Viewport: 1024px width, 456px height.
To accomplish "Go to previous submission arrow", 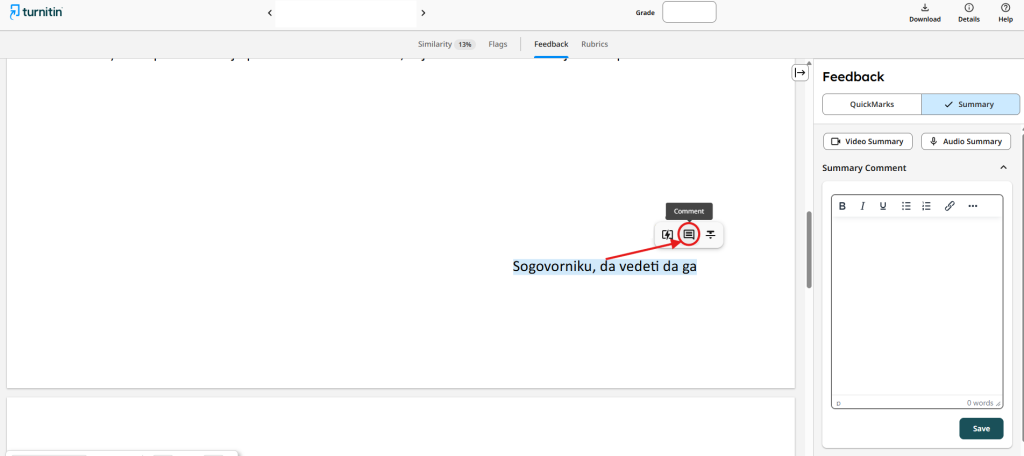I will 270,12.
